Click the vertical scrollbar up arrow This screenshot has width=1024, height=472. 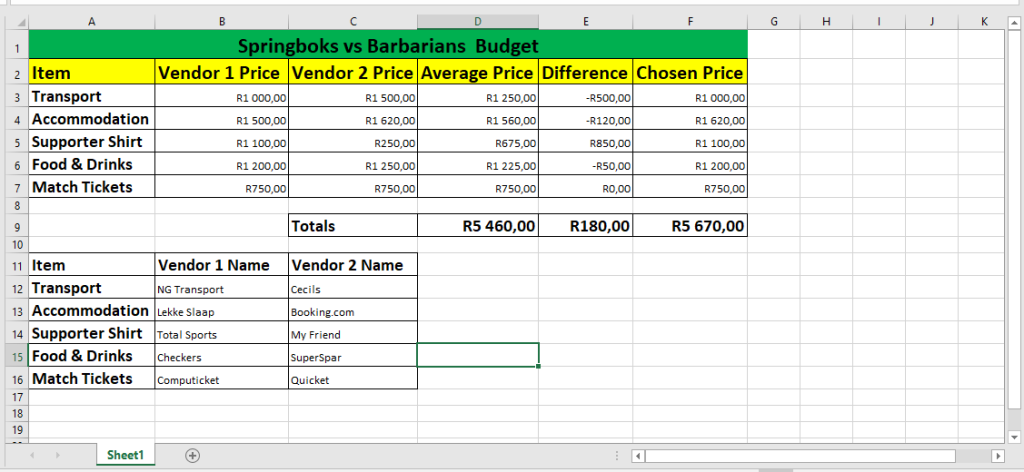tap(1014, 21)
